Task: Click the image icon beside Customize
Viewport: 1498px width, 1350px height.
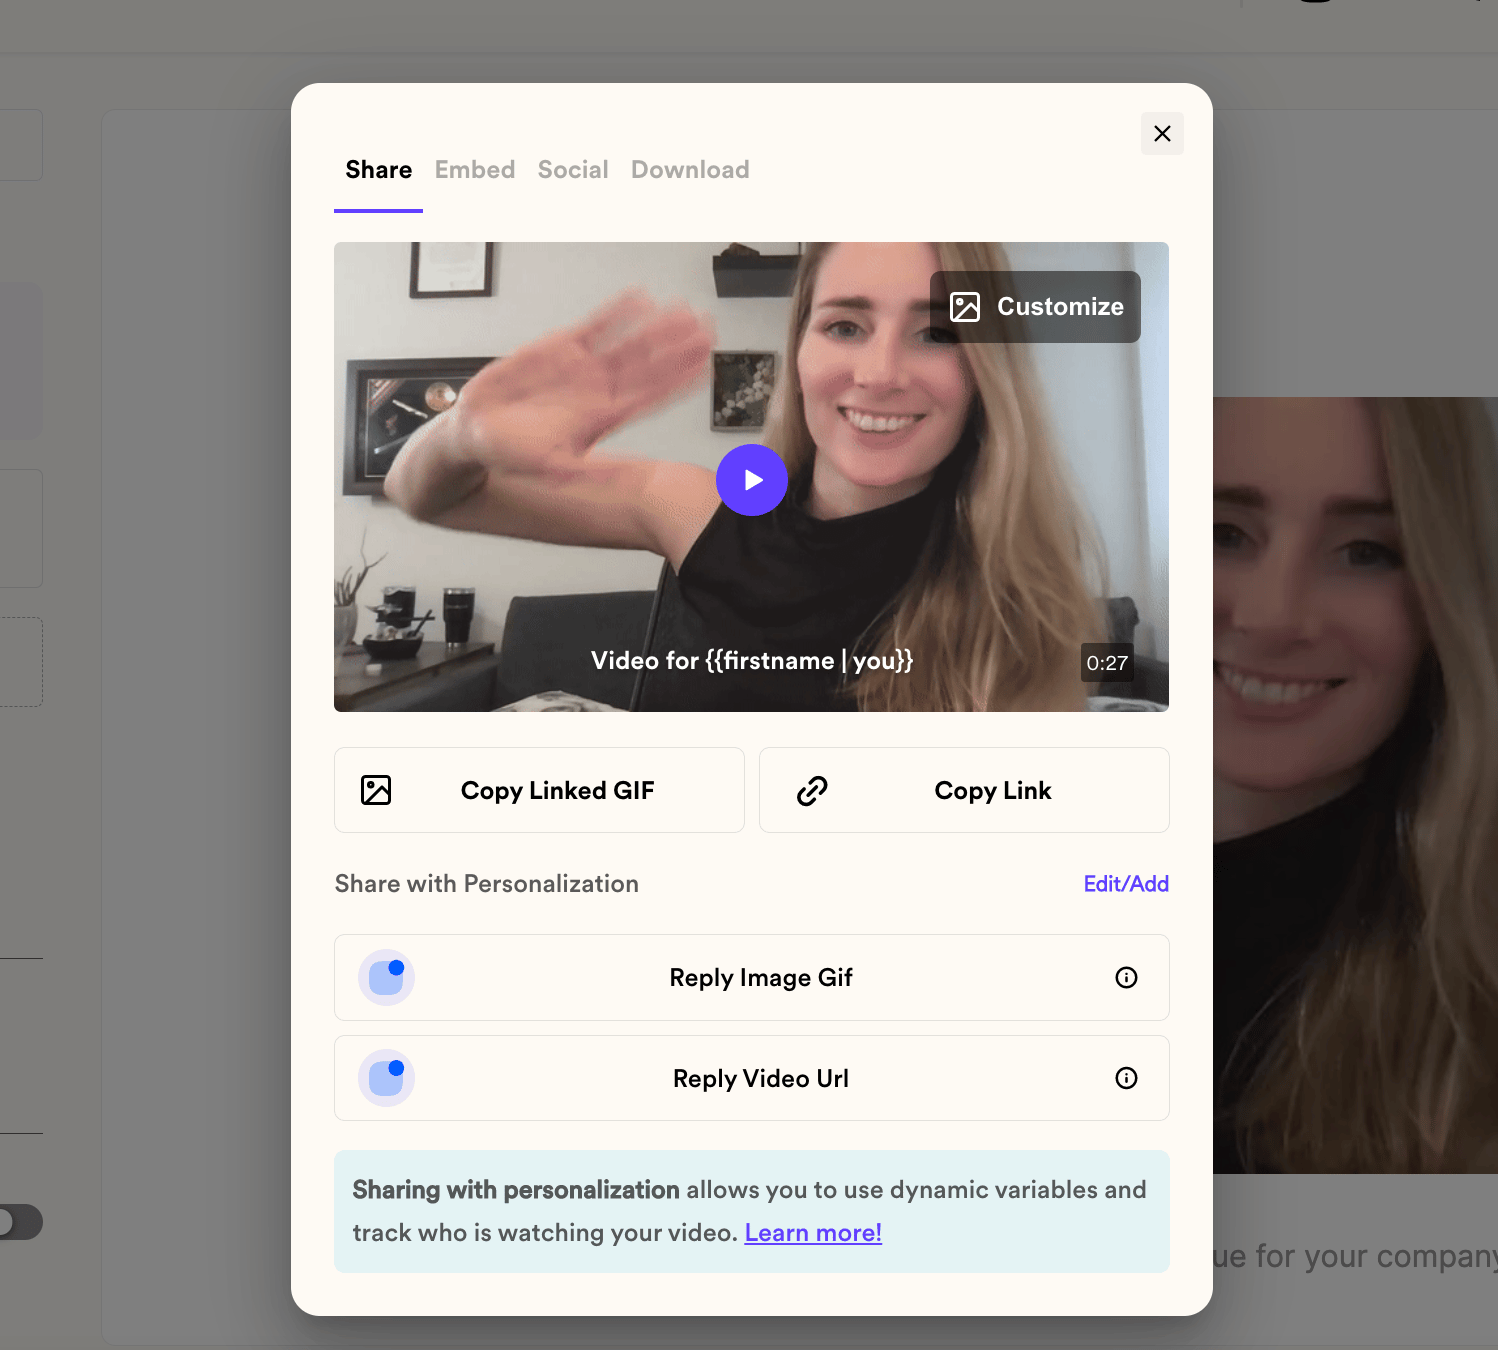Action: (965, 307)
